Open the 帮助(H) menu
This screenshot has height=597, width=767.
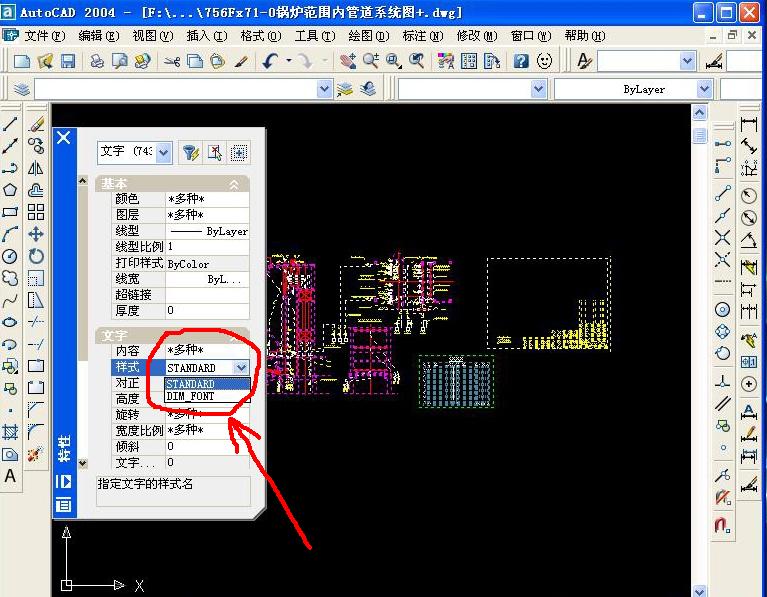(x=585, y=36)
